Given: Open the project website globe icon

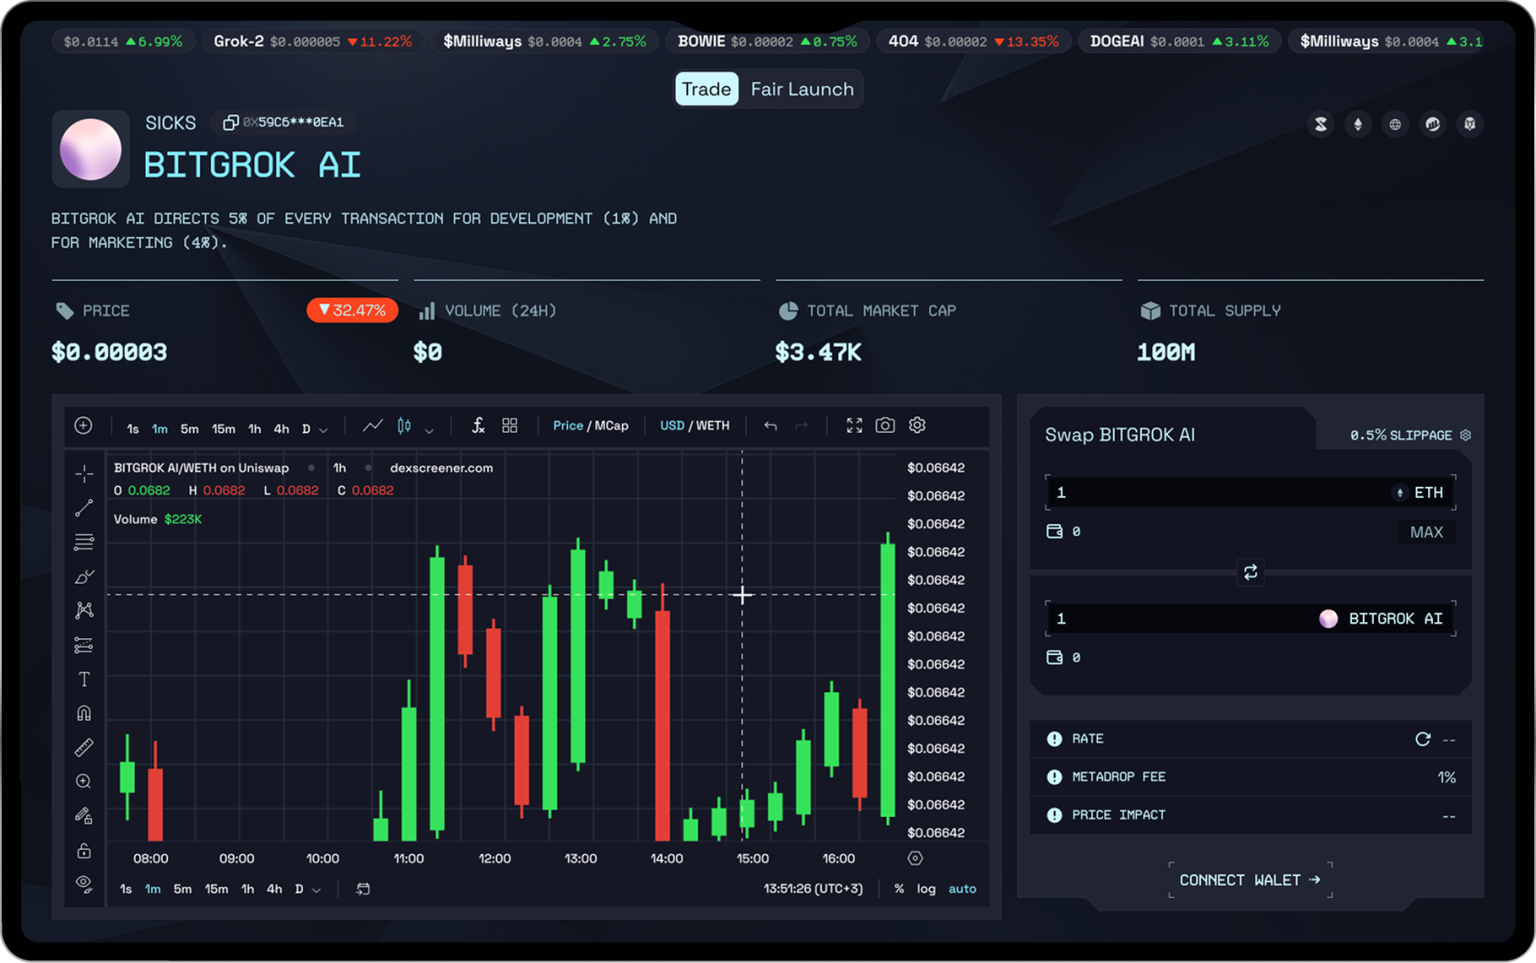Looking at the screenshot, I should [x=1395, y=124].
